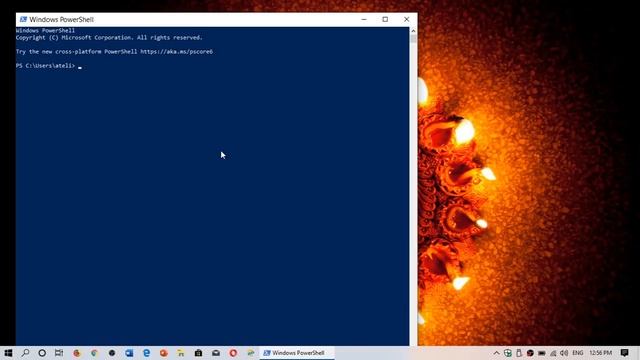Viewport: 640px width, 360px height.
Task: Close the Windows PowerShell window
Action: click(407, 19)
